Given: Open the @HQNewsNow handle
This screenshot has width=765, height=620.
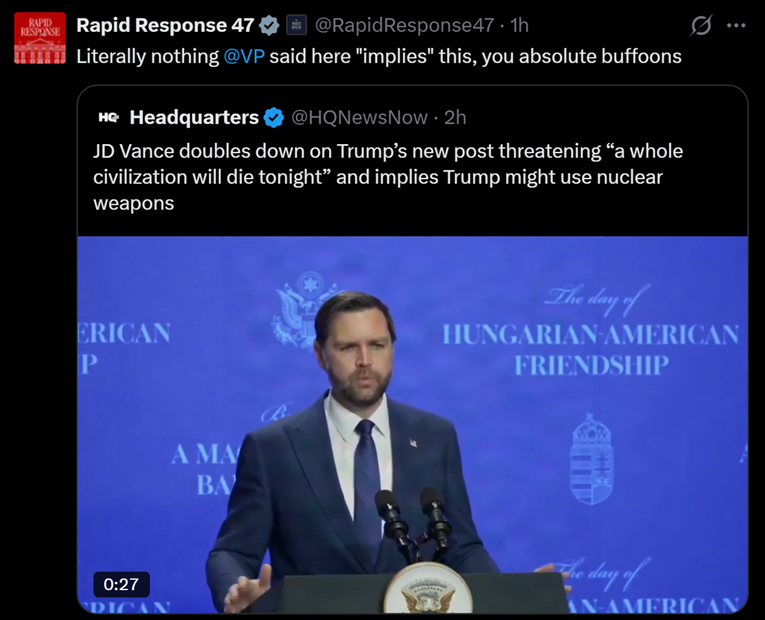Looking at the screenshot, I should point(359,118).
